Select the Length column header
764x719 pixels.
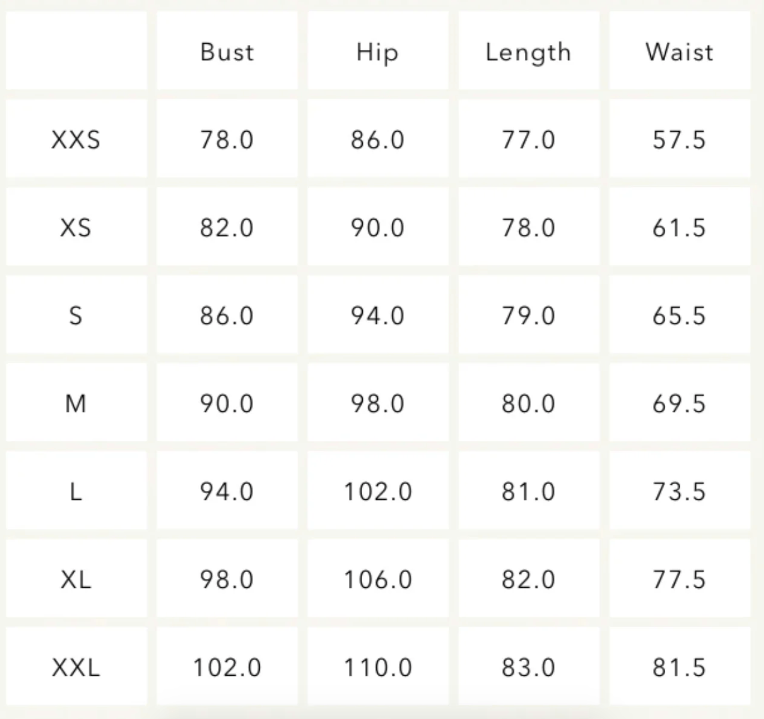pyautogui.click(x=528, y=52)
